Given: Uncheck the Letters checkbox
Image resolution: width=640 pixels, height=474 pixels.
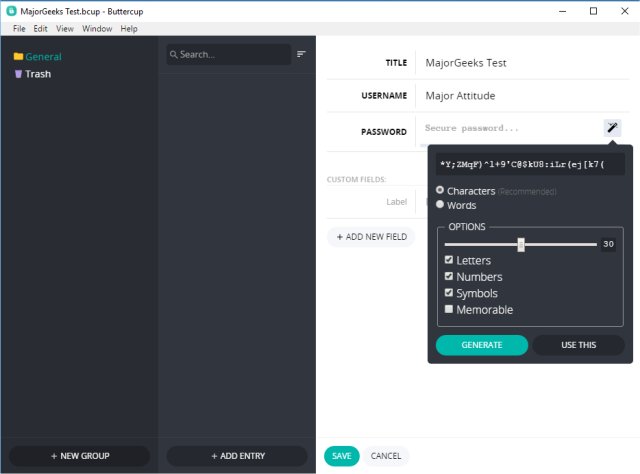Looking at the screenshot, I should pos(449,260).
